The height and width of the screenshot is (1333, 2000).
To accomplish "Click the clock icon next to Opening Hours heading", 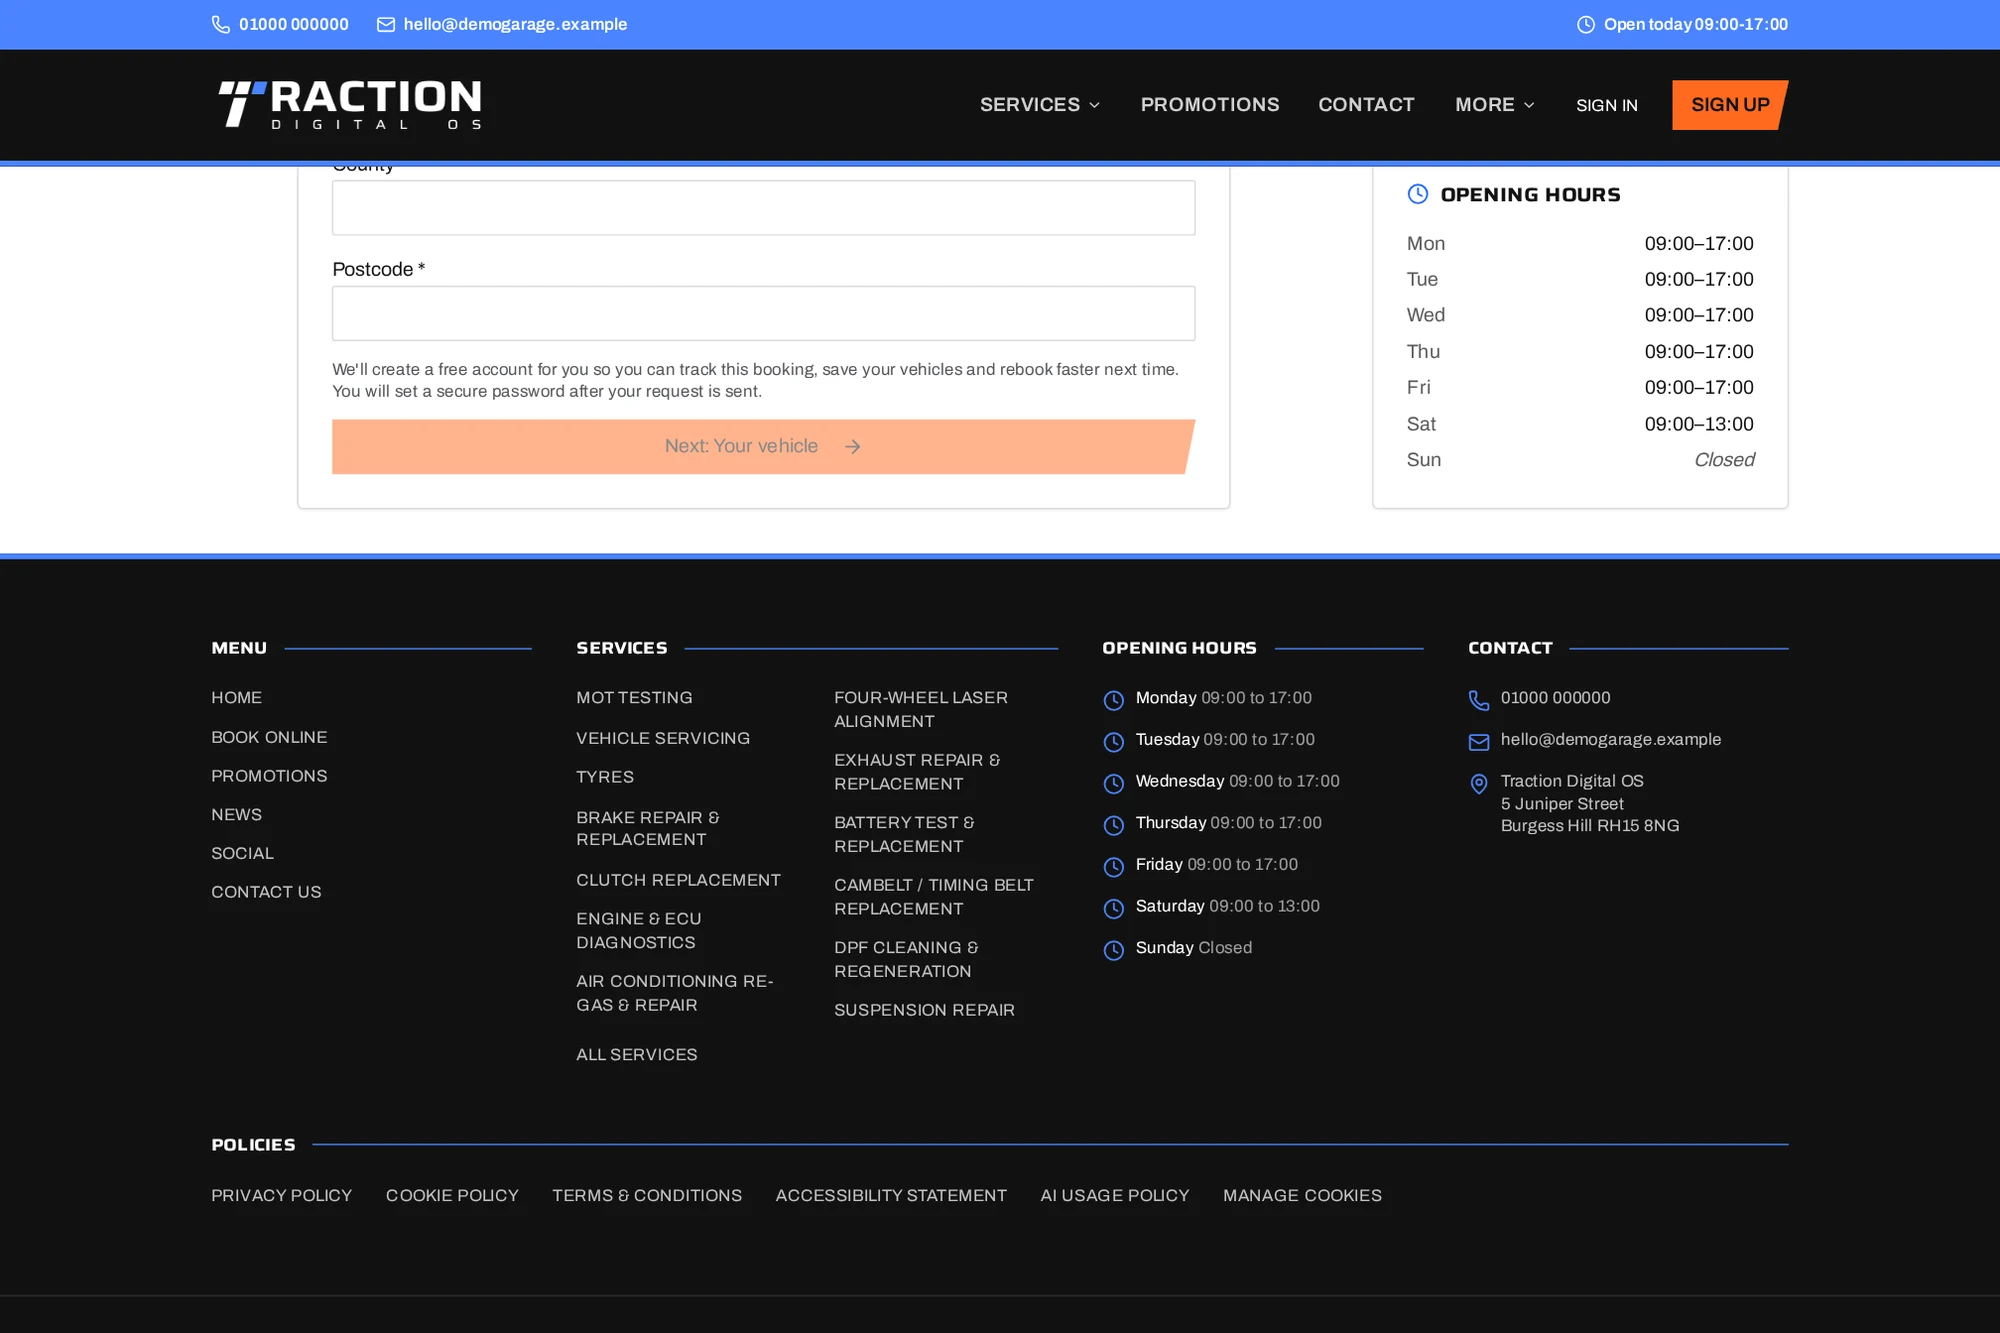I will tap(1418, 194).
